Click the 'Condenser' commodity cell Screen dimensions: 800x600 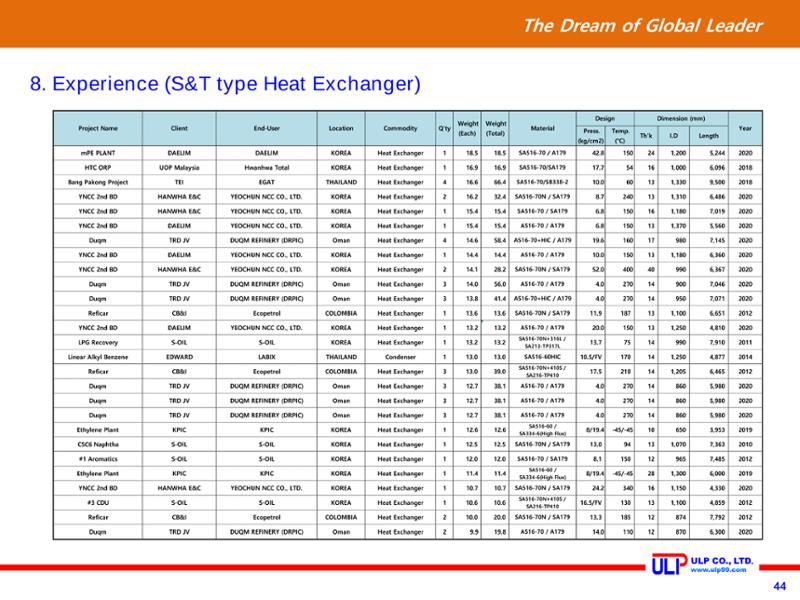coord(401,357)
